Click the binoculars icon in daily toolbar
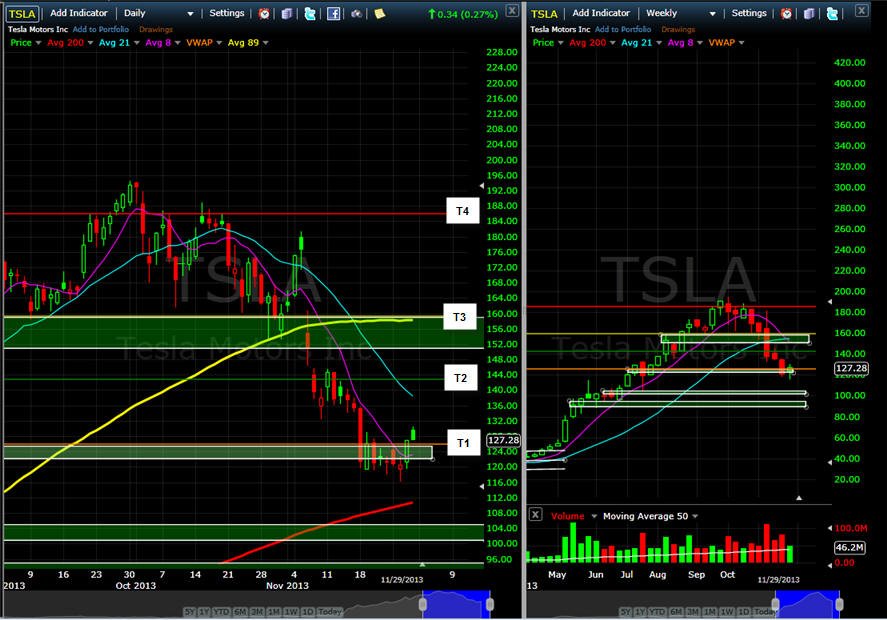 [x=356, y=14]
